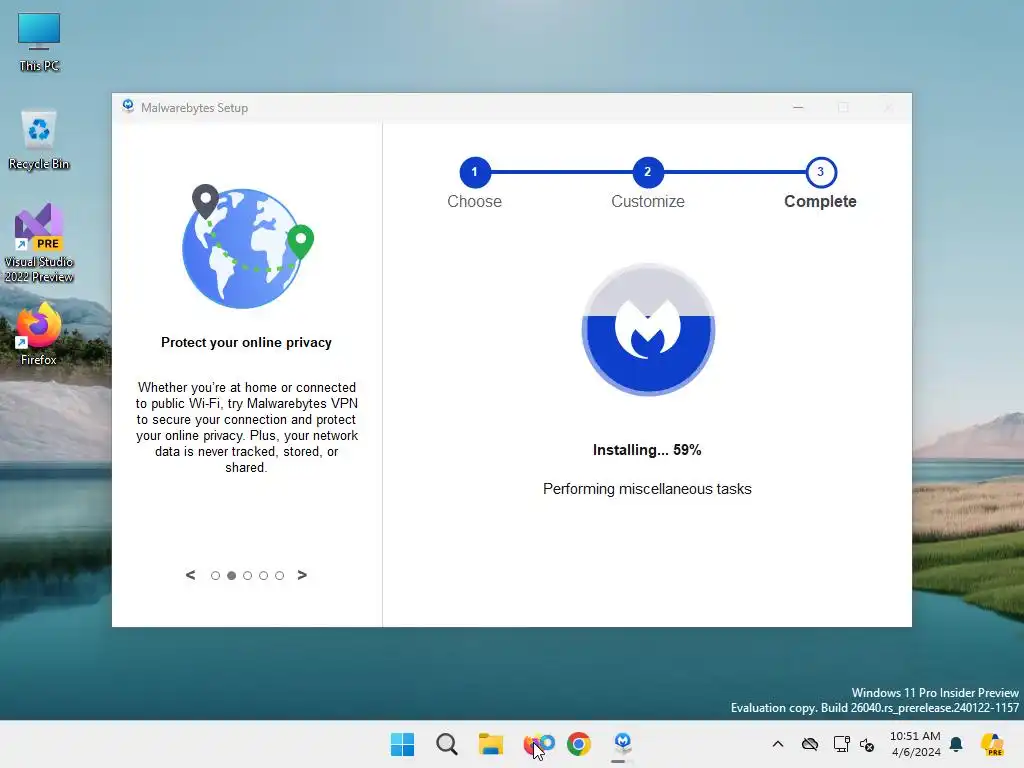This screenshot has width=1024, height=768.
Task: Select first carousel dot
Action: pos(216,575)
